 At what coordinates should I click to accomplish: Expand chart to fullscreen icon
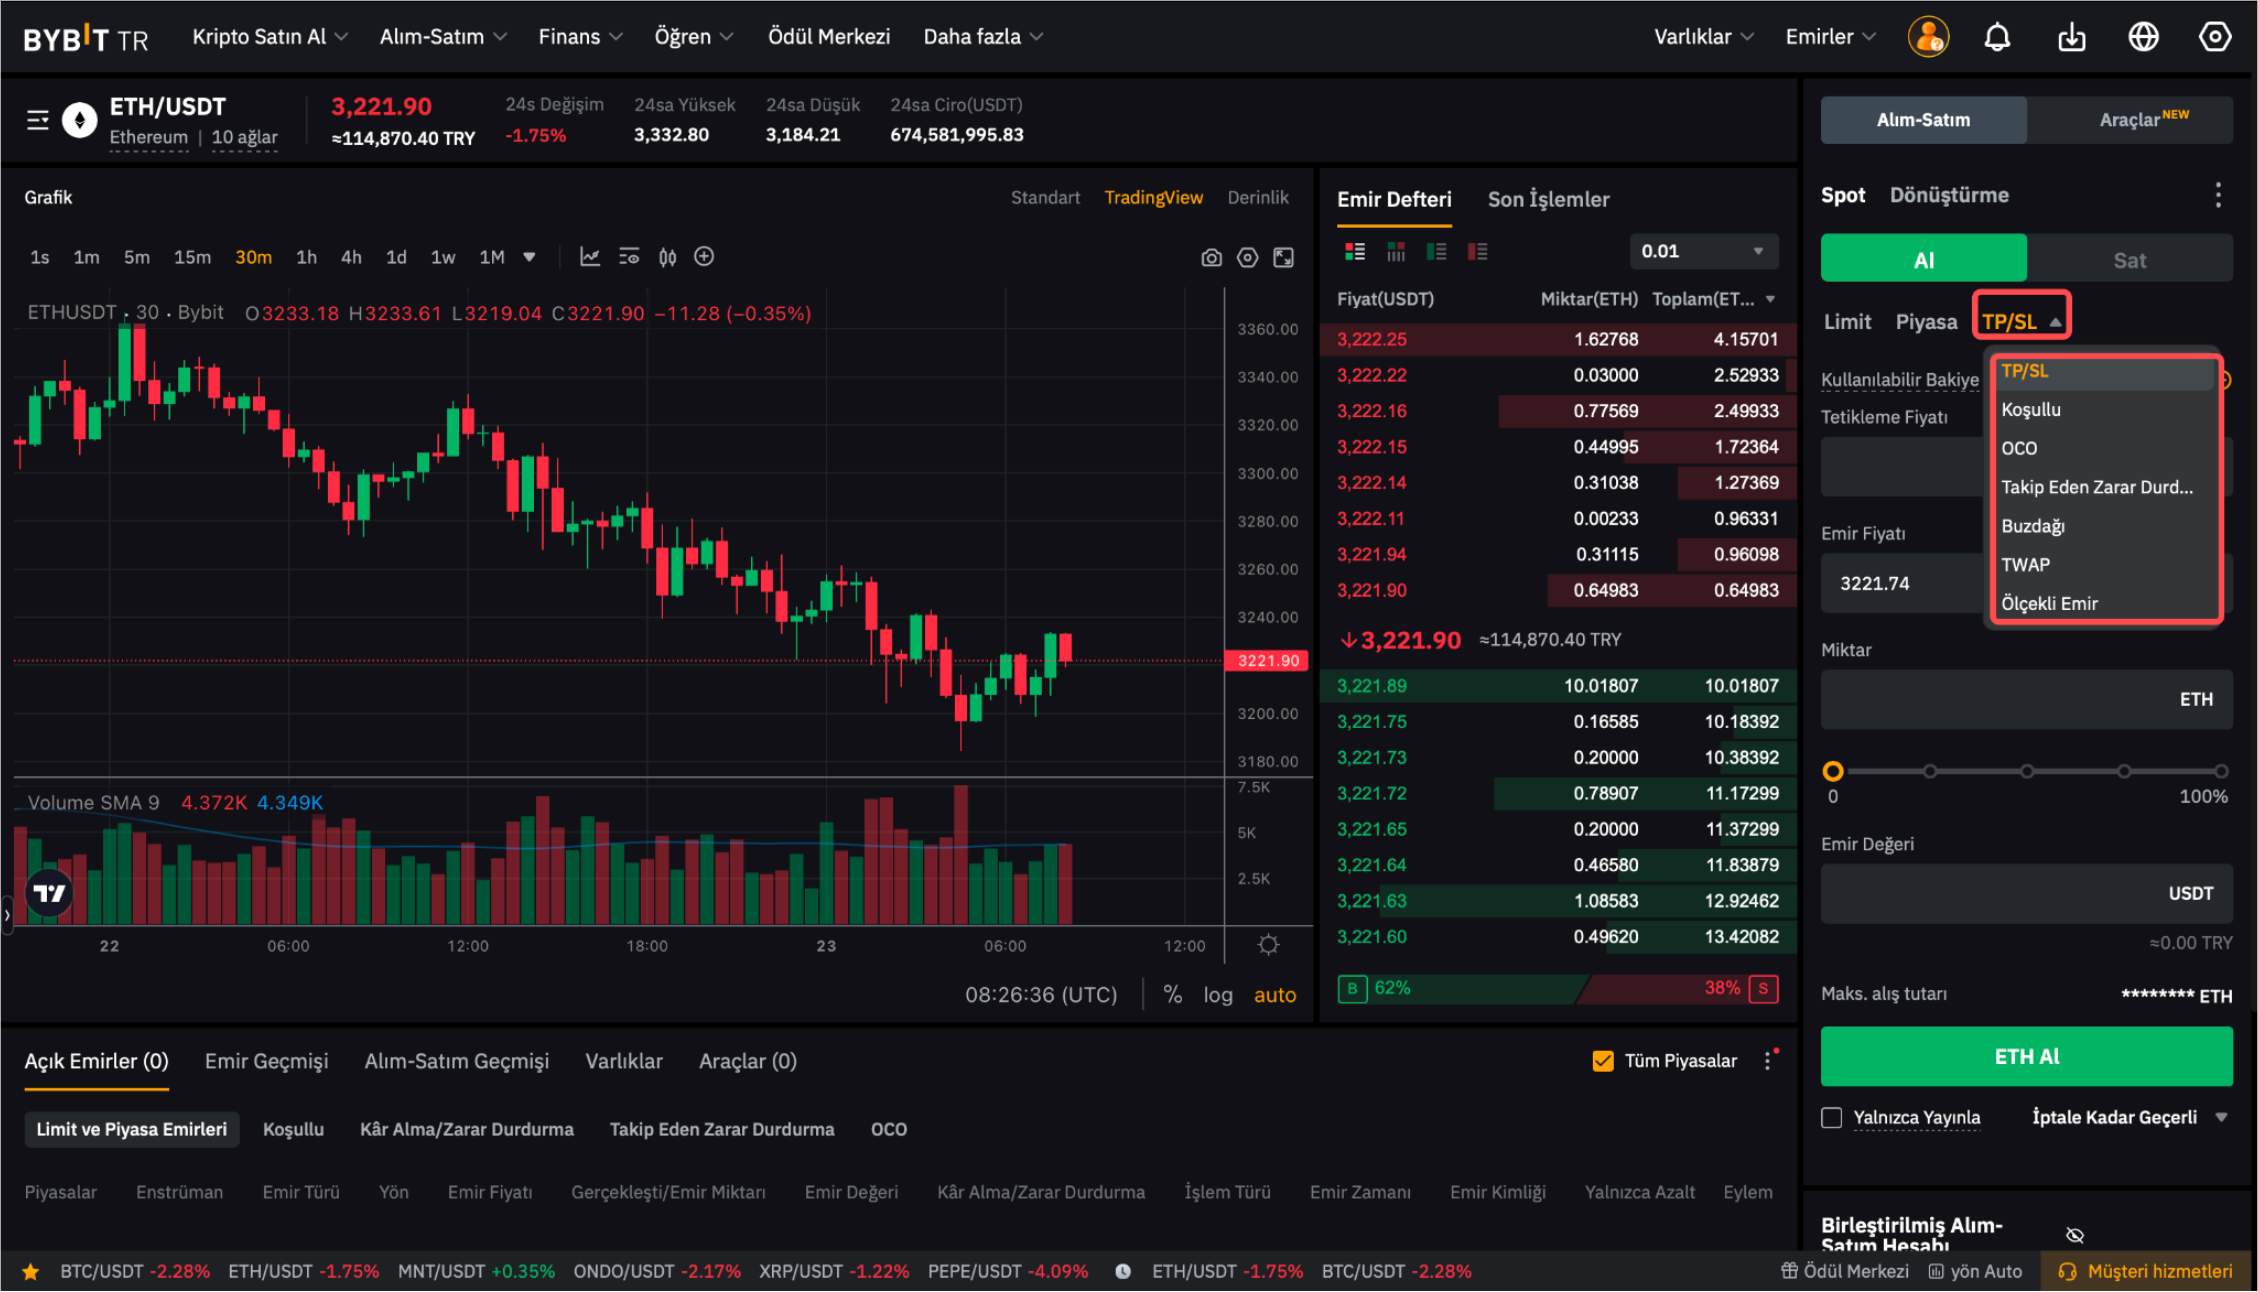[1283, 258]
